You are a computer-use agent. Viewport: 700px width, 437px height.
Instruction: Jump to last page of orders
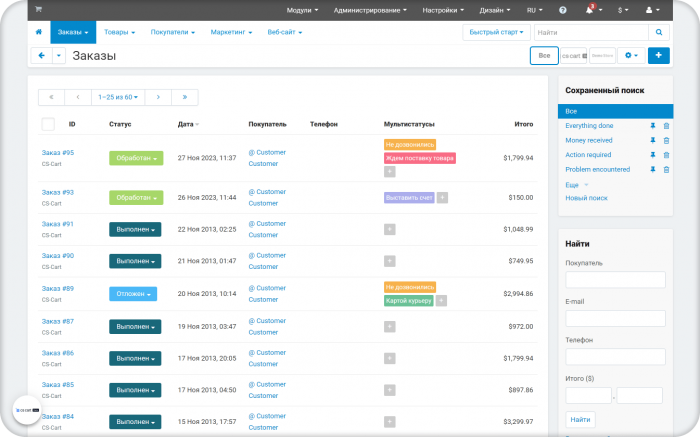[185, 97]
